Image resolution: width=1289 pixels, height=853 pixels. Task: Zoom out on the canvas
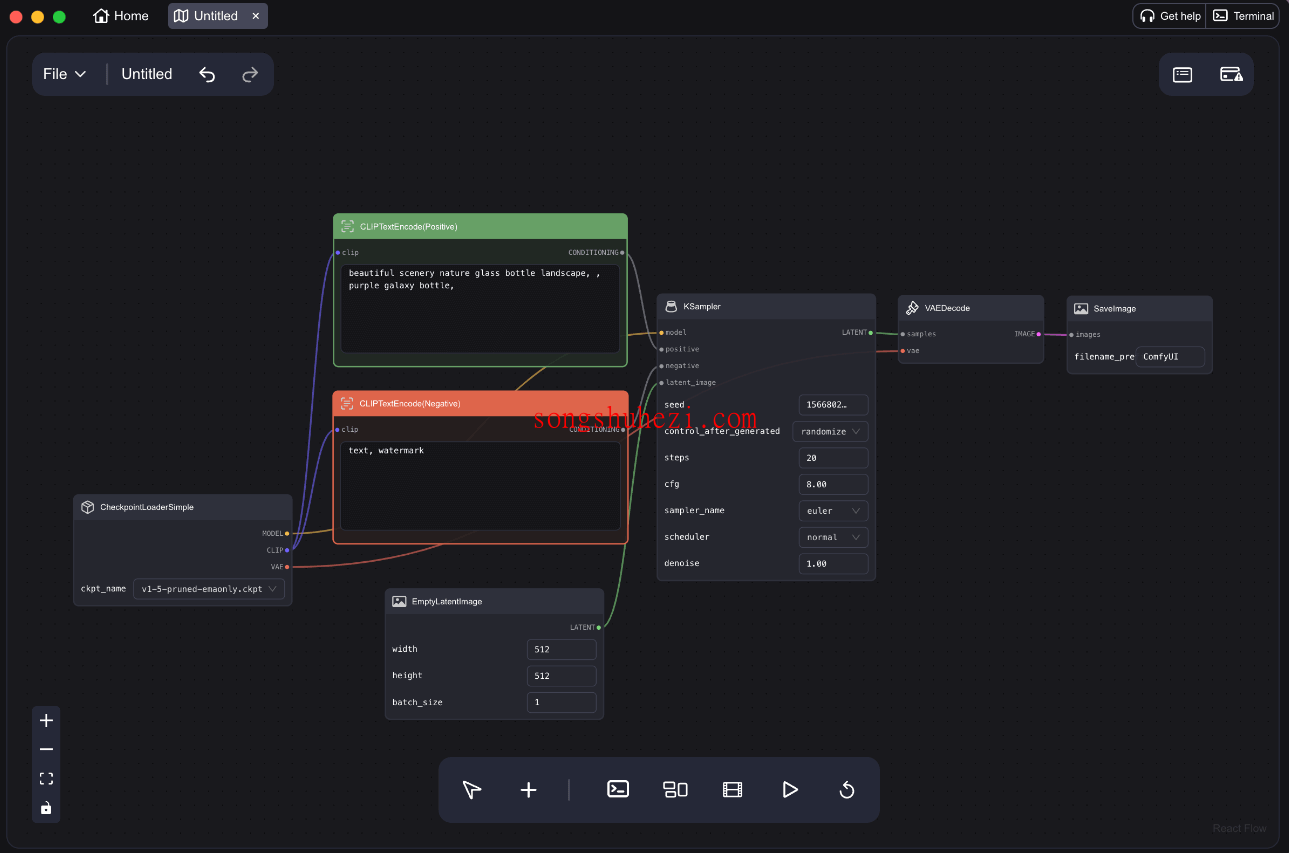pyautogui.click(x=46, y=749)
